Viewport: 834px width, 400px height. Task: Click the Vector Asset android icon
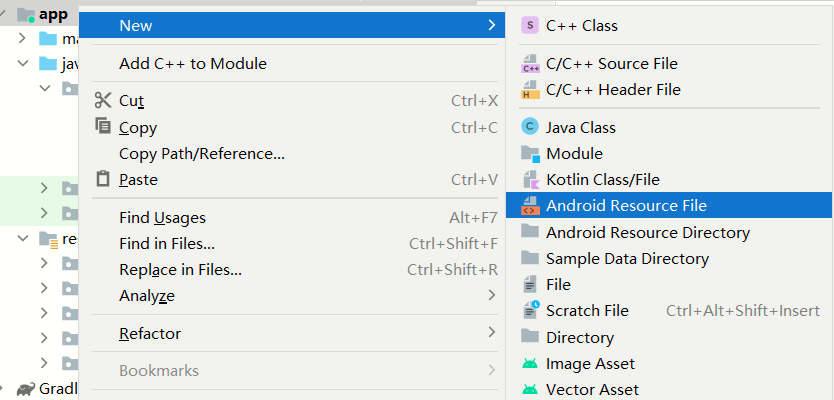pyautogui.click(x=530, y=390)
